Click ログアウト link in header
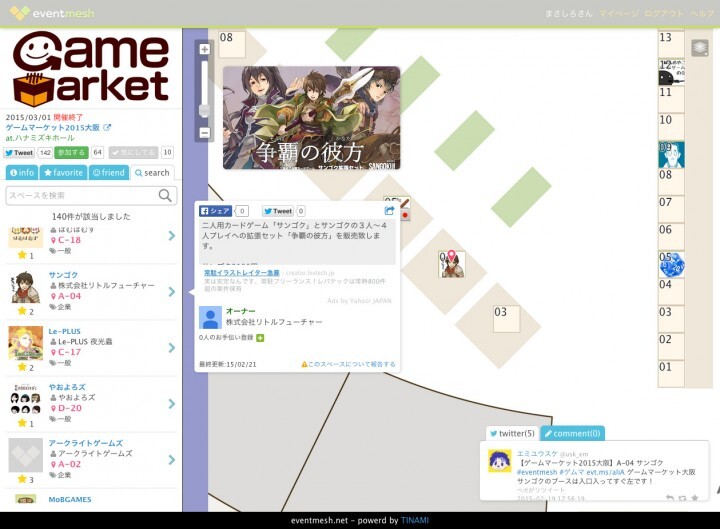 [664, 13]
